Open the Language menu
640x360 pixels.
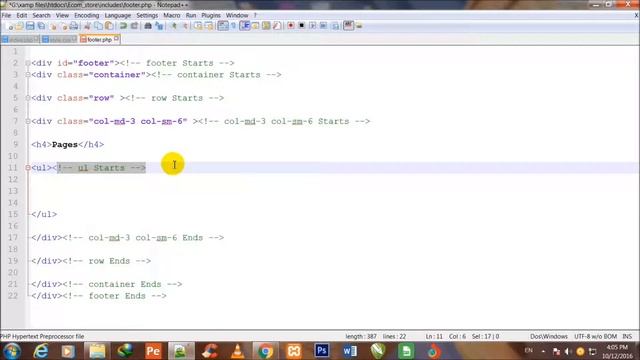[118, 16]
